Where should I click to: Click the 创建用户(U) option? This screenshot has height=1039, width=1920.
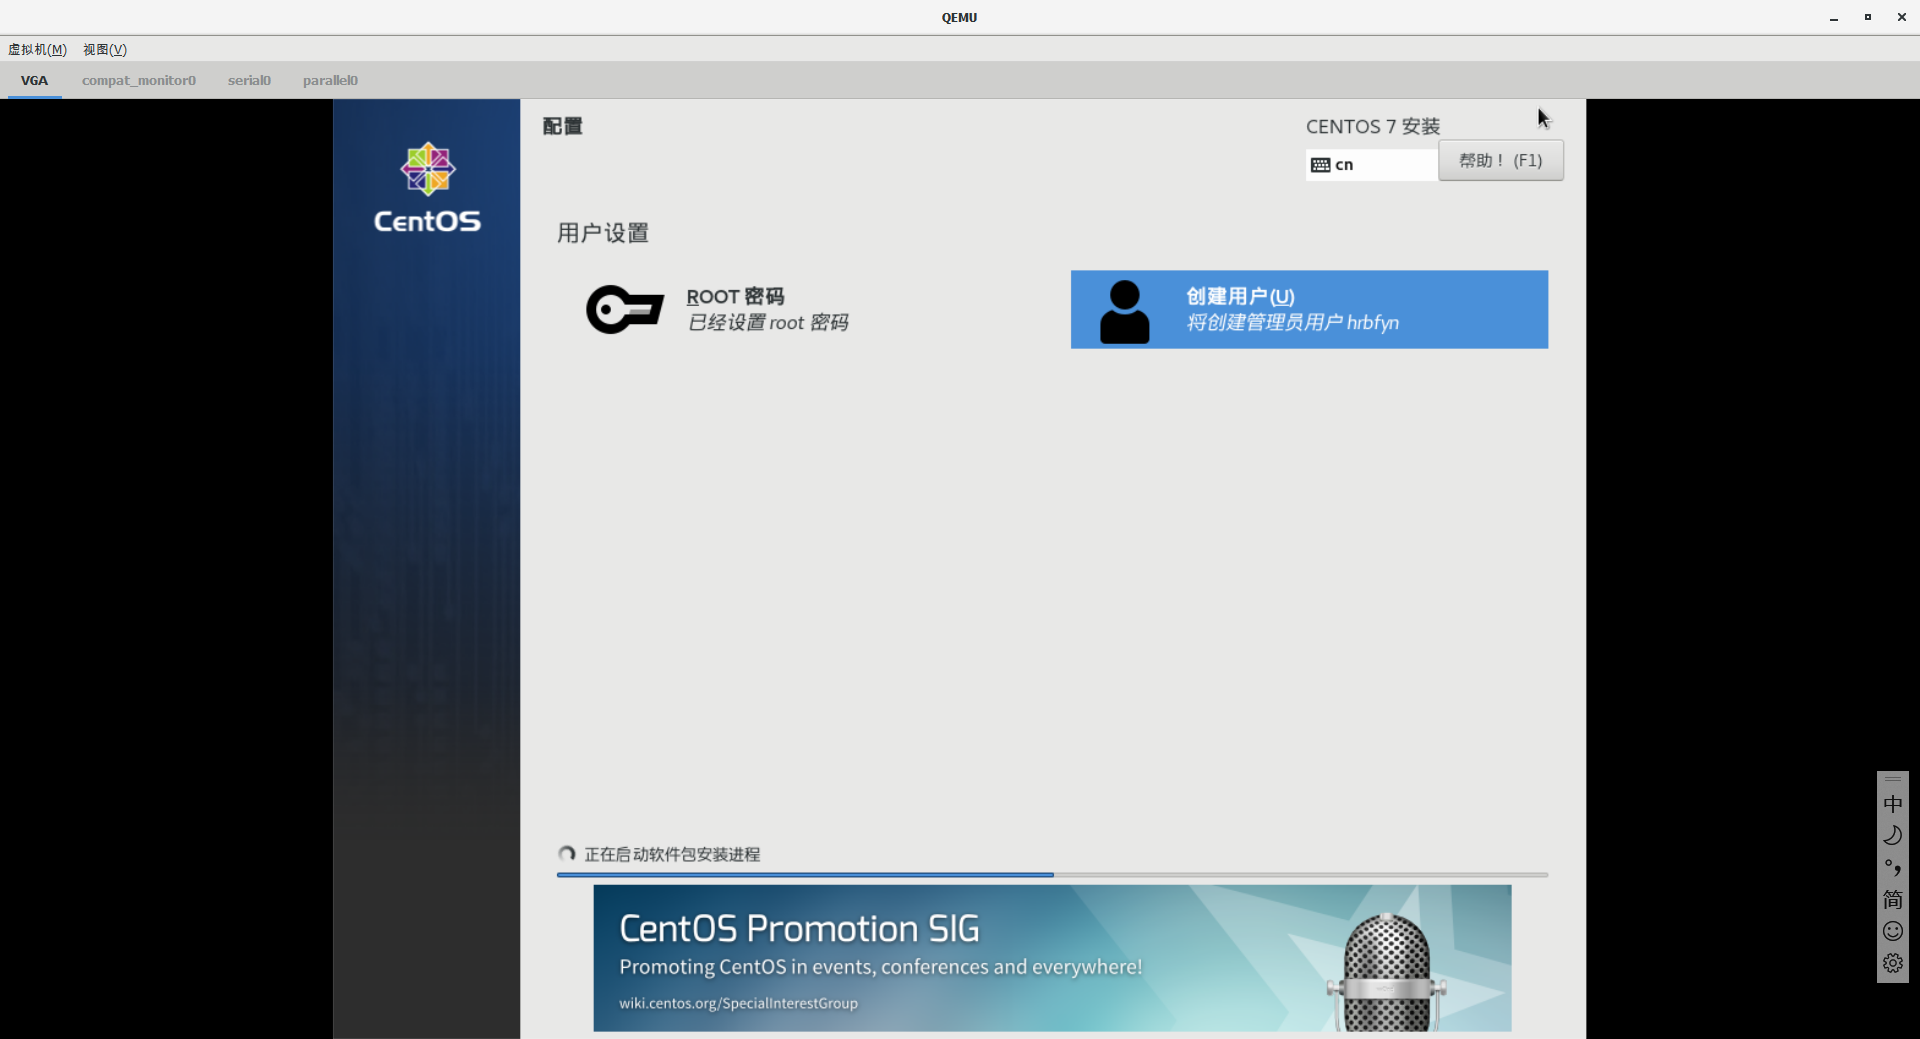(1308, 309)
